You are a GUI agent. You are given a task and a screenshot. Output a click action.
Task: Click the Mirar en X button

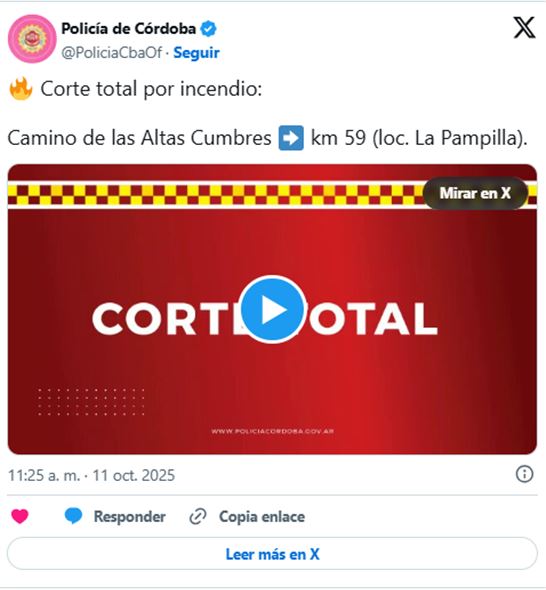[475, 193]
